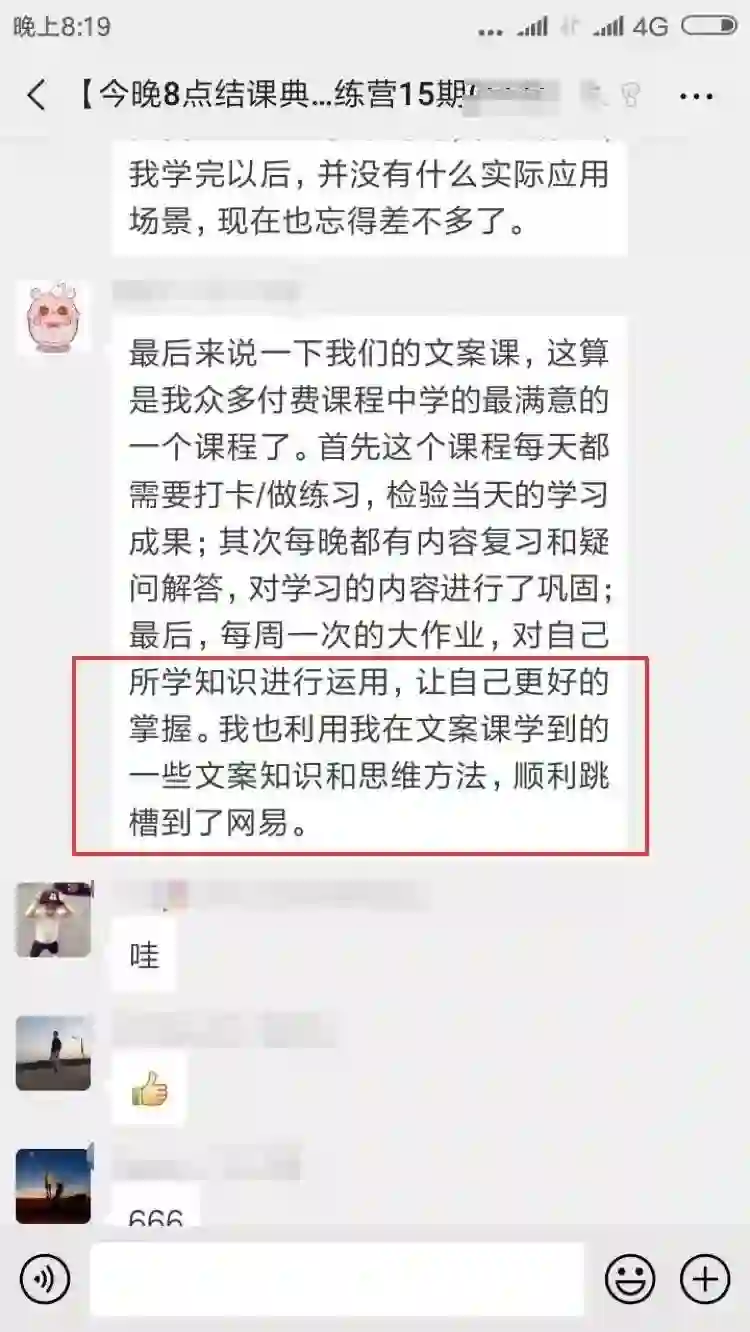Tap the blurred sender name above pig message

click(x=205, y=291)
